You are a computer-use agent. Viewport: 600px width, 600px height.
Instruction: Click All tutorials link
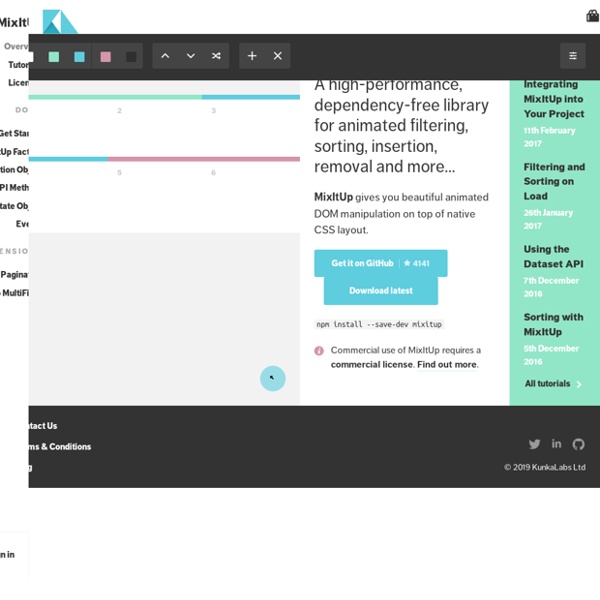click(548, 383)
